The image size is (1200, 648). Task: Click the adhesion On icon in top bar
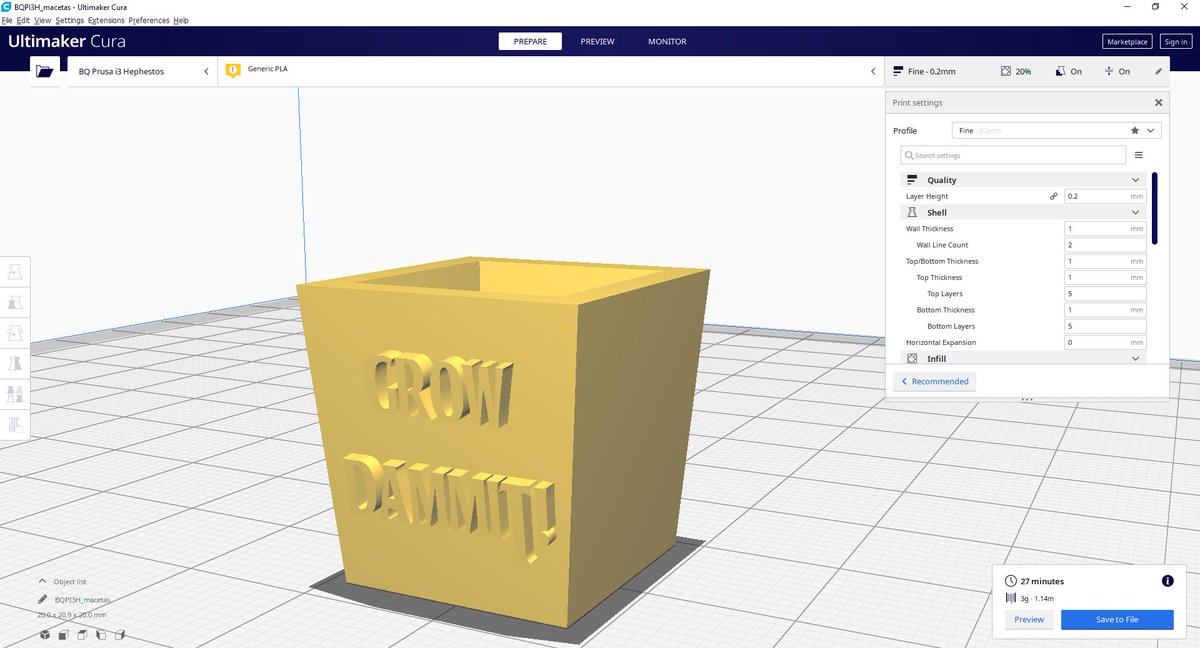click(x=1109, y=71)
